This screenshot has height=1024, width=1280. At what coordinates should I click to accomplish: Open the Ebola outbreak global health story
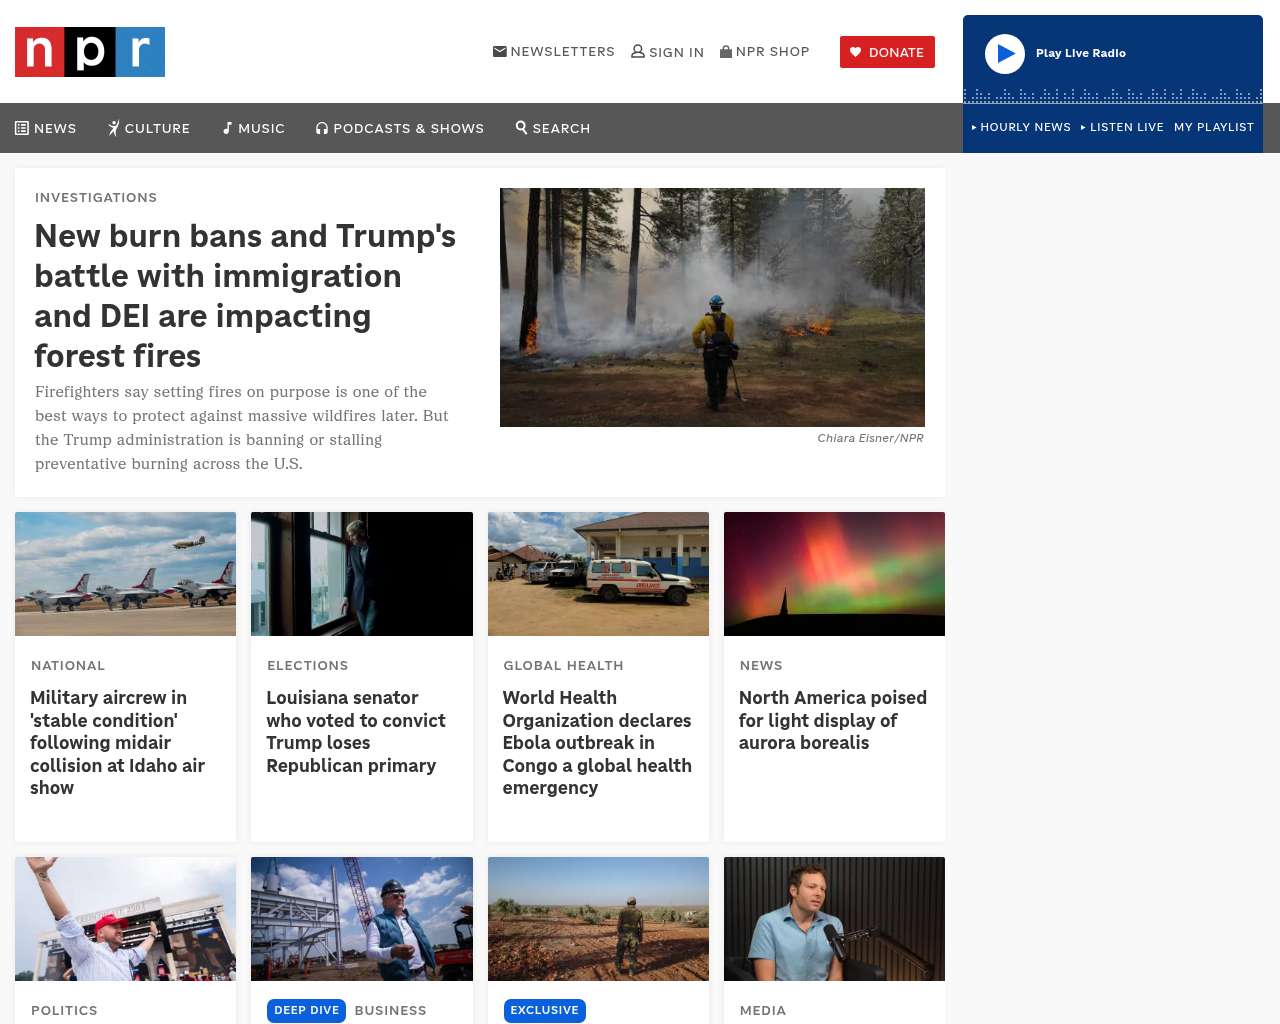click(x=597, y=742)
